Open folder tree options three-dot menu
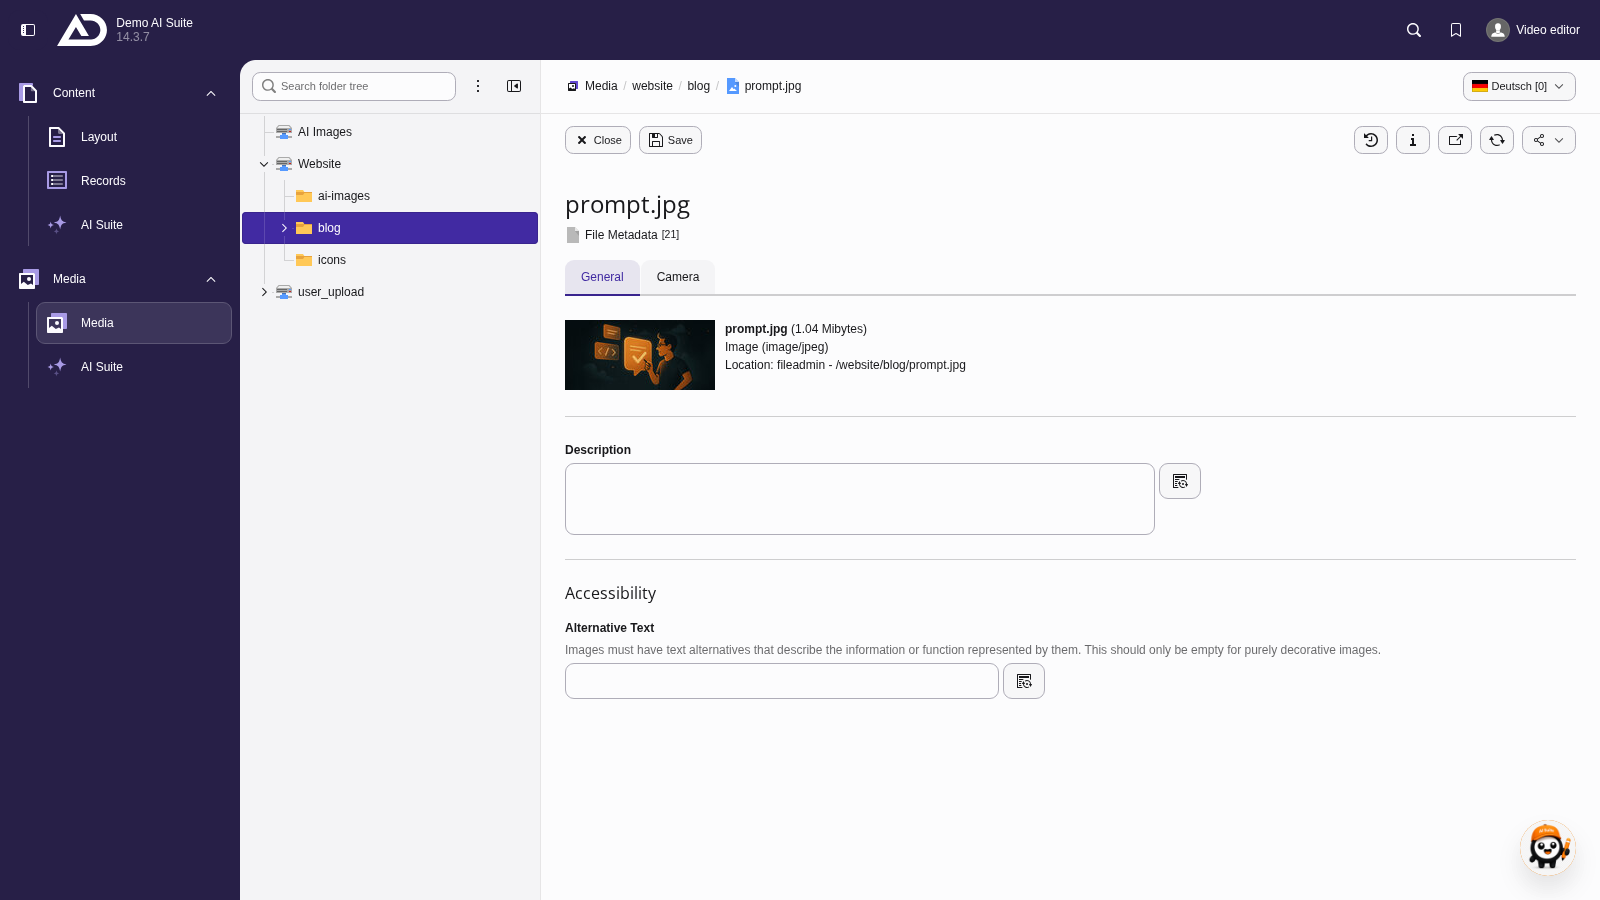This screenshot has height=900, width=1600. coord(478,86)
